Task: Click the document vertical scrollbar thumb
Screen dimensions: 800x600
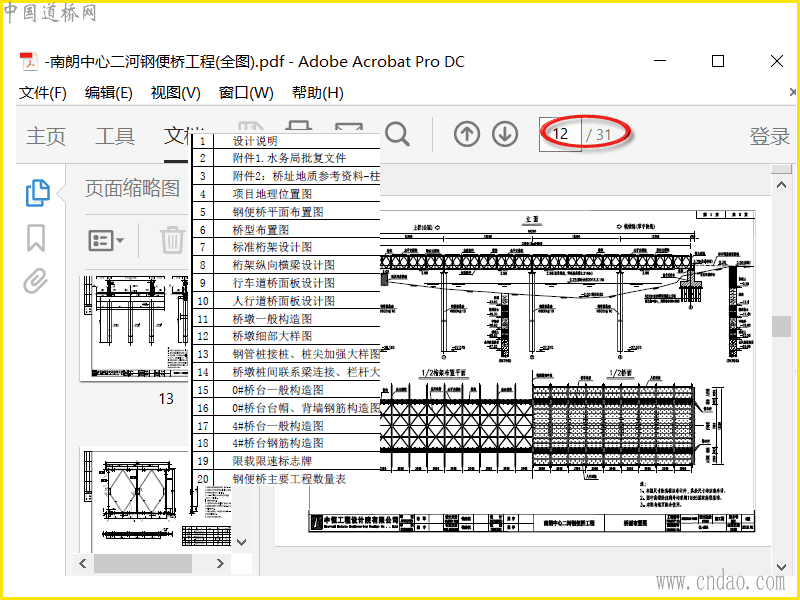Action: 781,327
